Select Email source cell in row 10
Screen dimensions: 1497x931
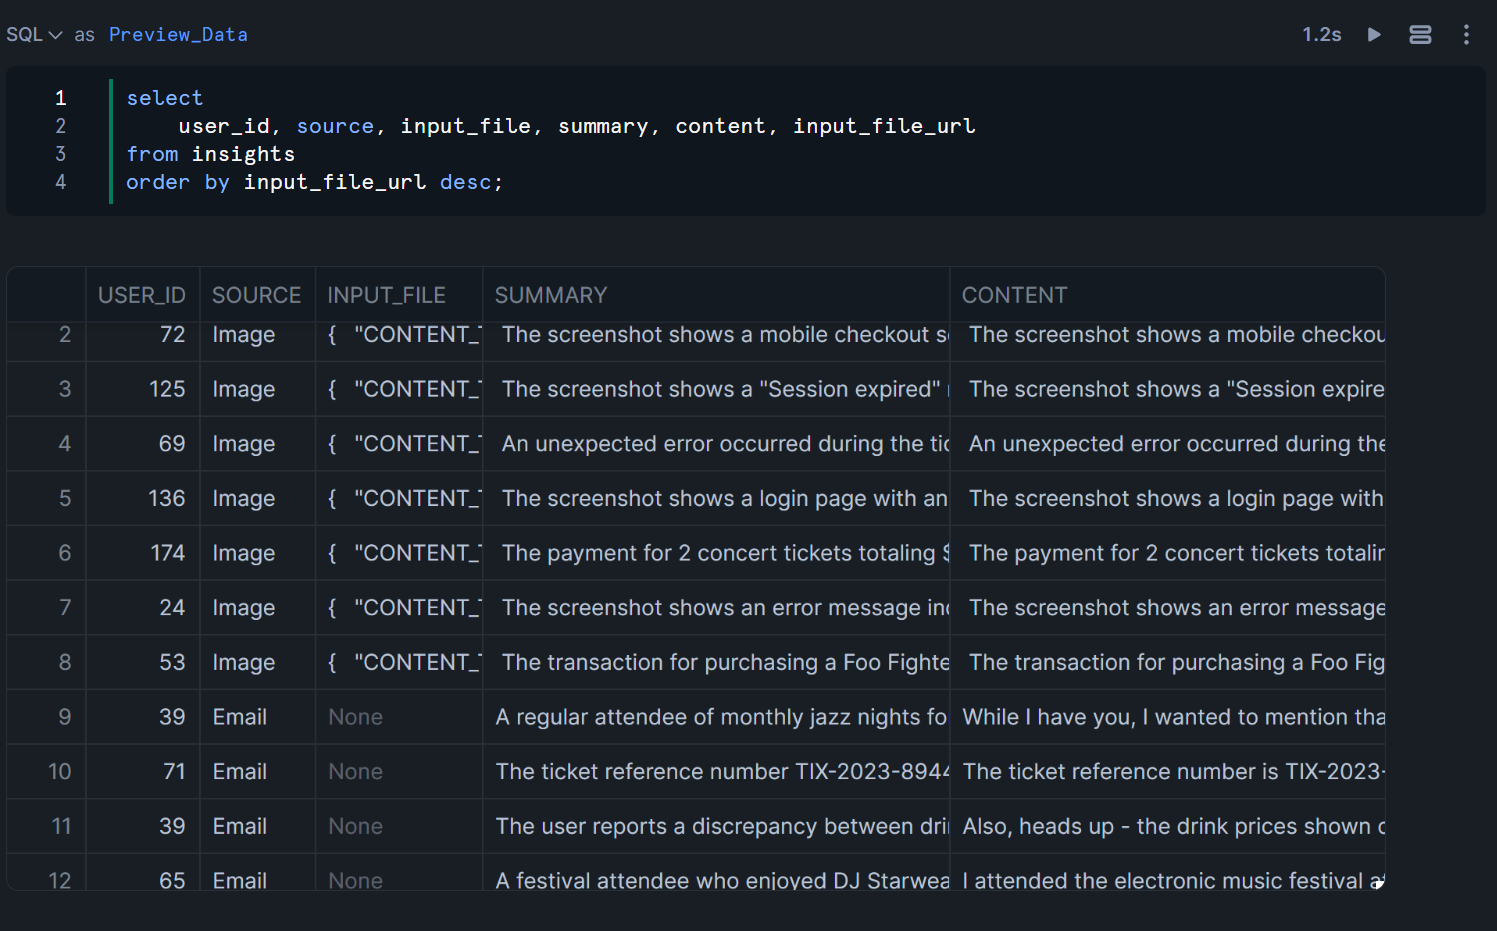[257, 772]
